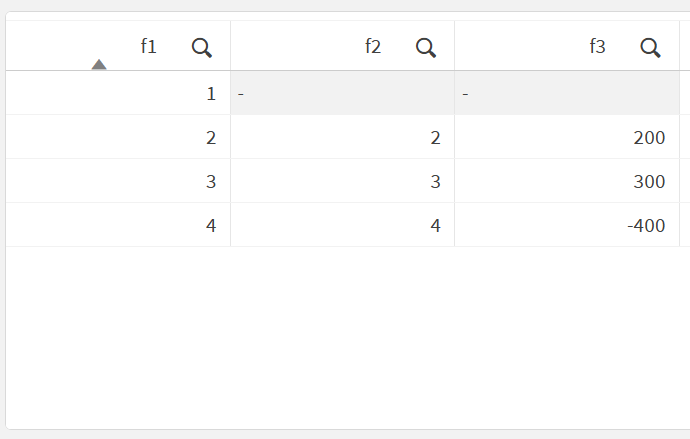690x439 pixels.
Task: Open search for column f2
Action: [426, 48]
